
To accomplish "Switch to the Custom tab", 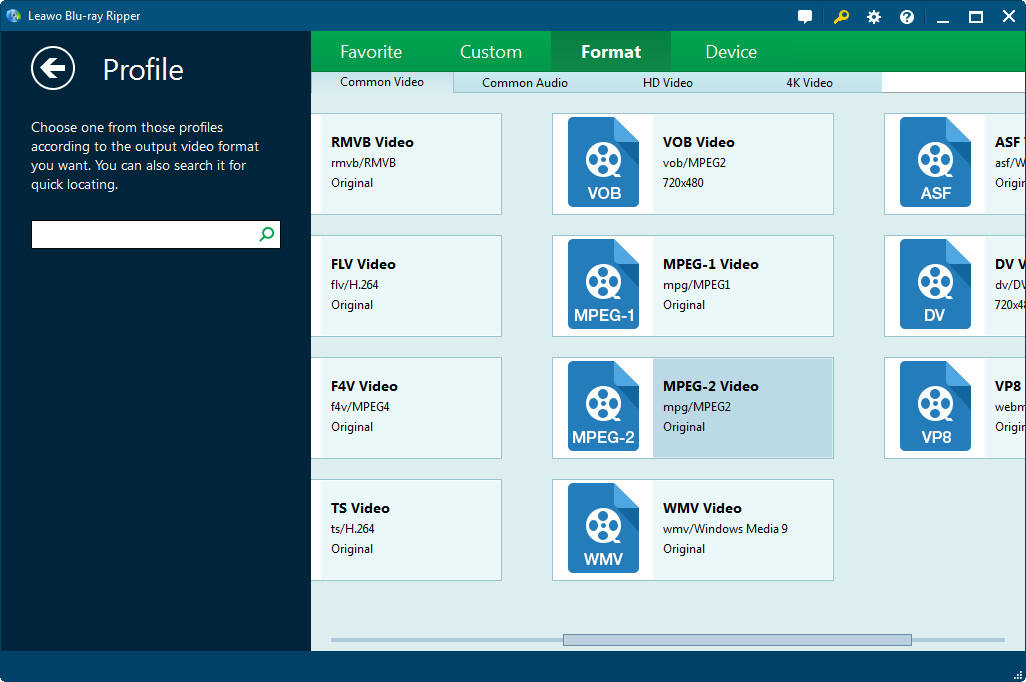I will click(491, 52).
